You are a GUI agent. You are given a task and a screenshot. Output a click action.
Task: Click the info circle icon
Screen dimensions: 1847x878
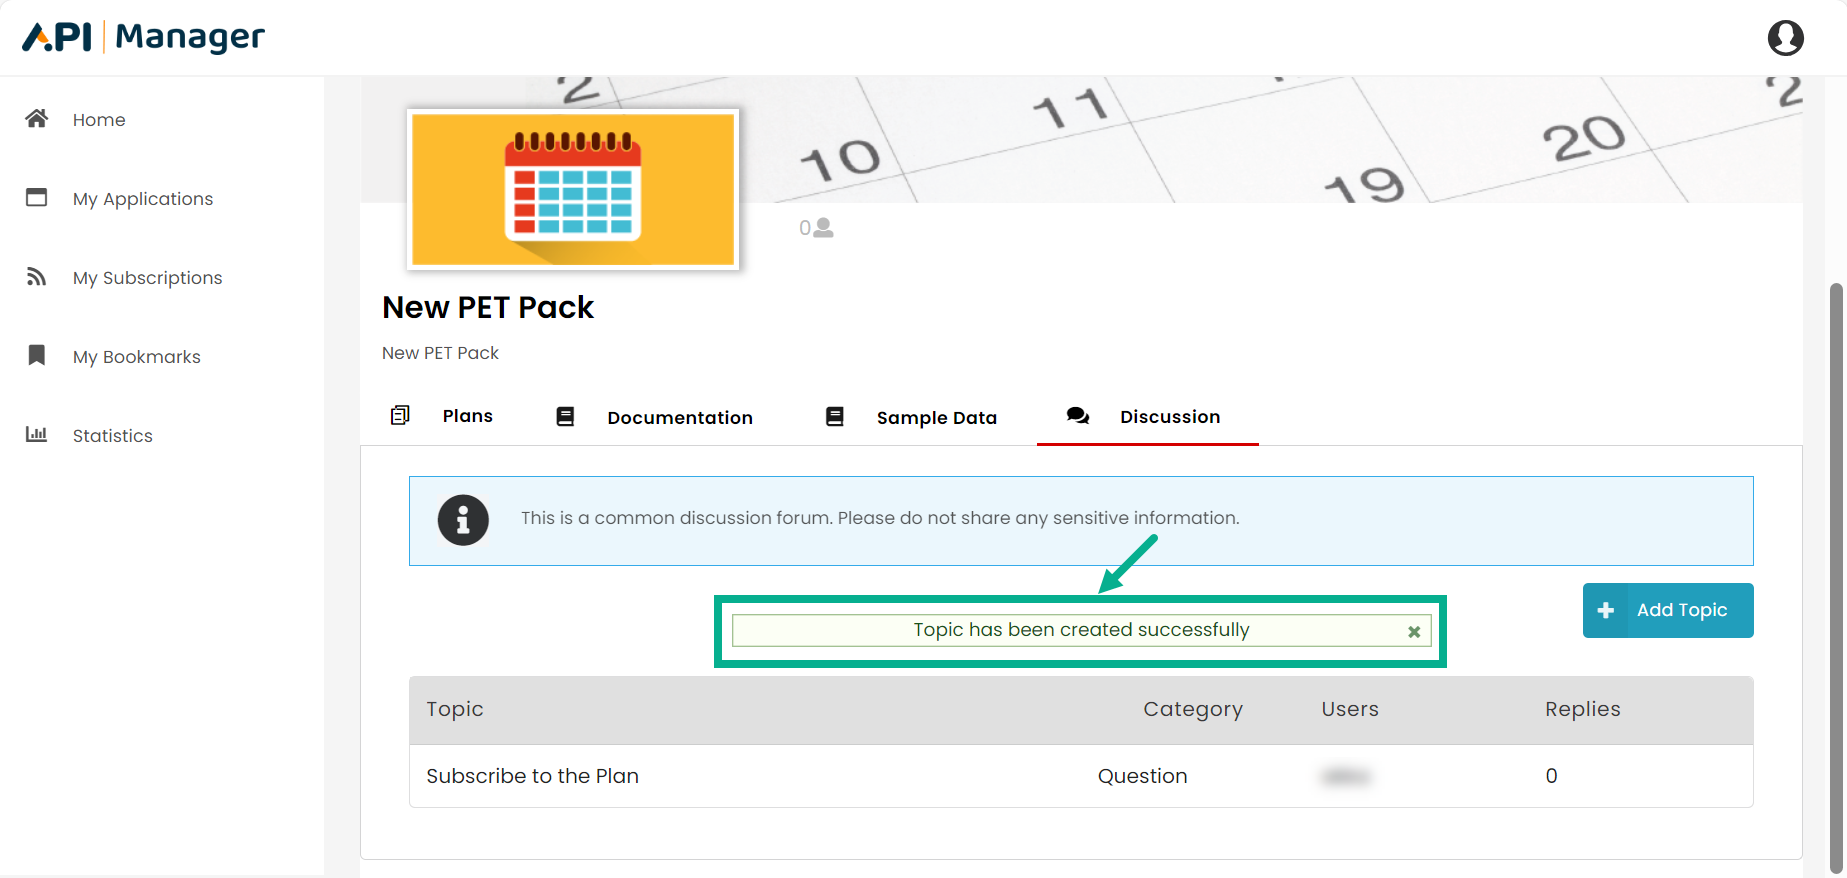463,520
